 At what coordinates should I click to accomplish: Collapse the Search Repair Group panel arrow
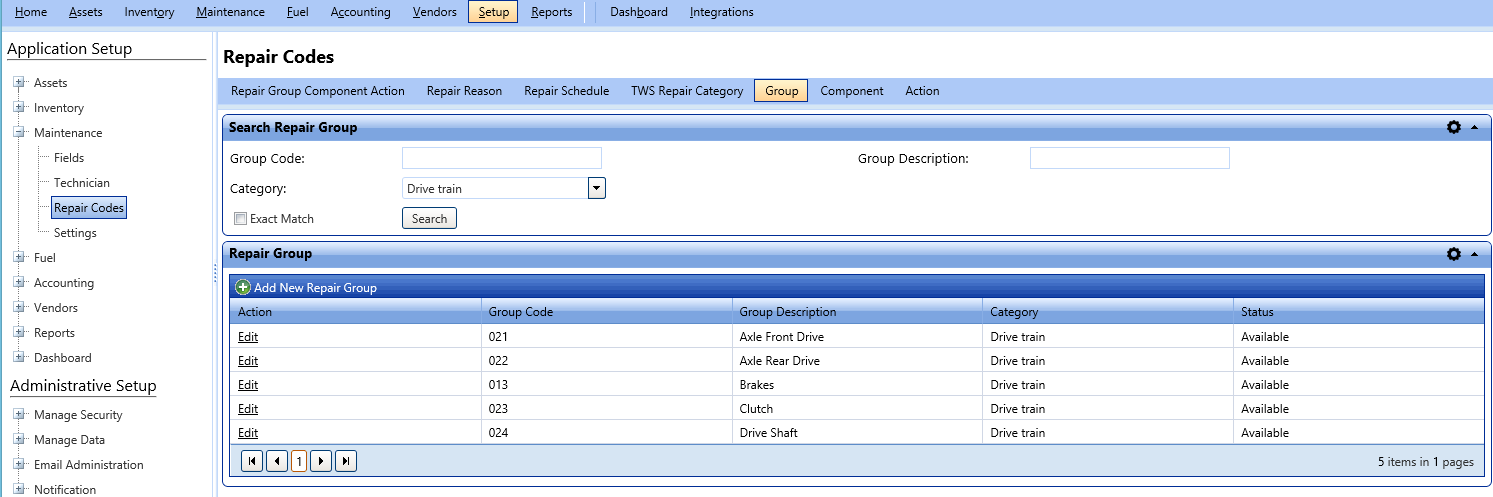point(1474,128)
